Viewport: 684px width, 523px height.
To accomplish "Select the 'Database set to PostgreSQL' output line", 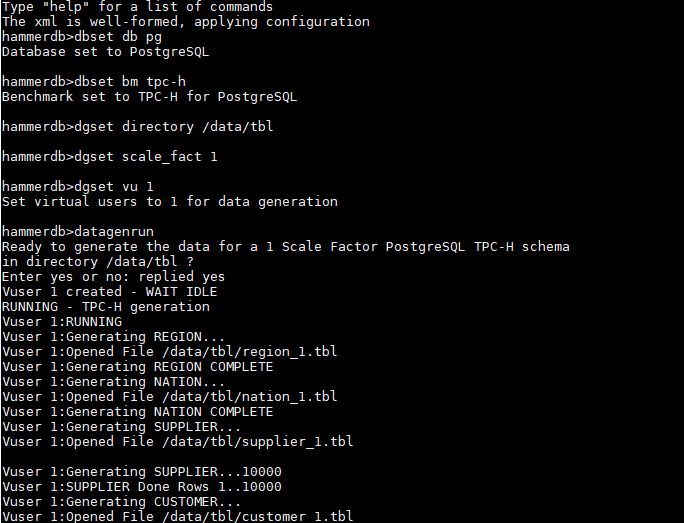I will coord(106,52).
